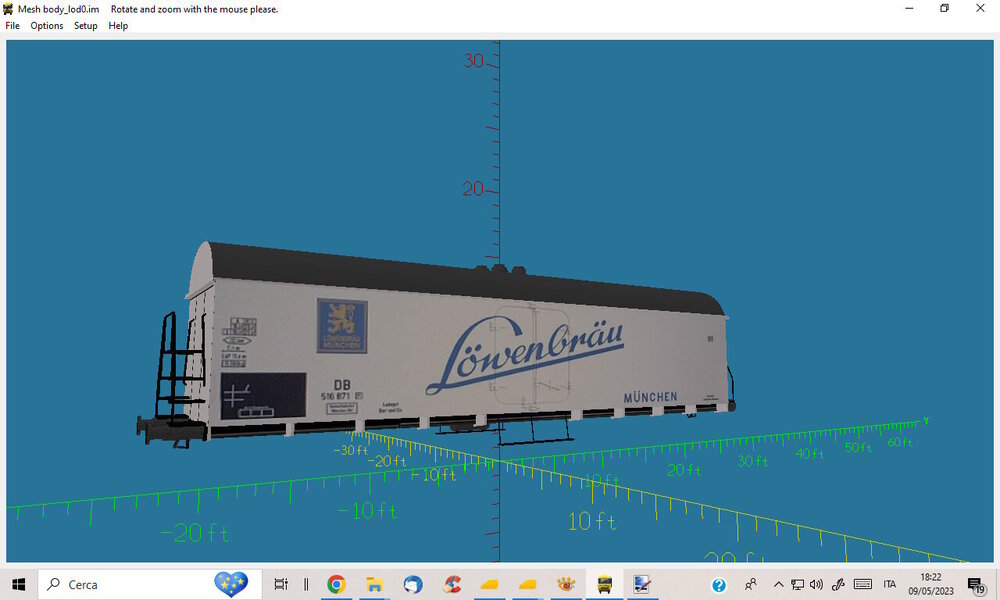Open the touch keyboard from the tray
Screen dimensions: 1000x600
(x=863, y=584)
